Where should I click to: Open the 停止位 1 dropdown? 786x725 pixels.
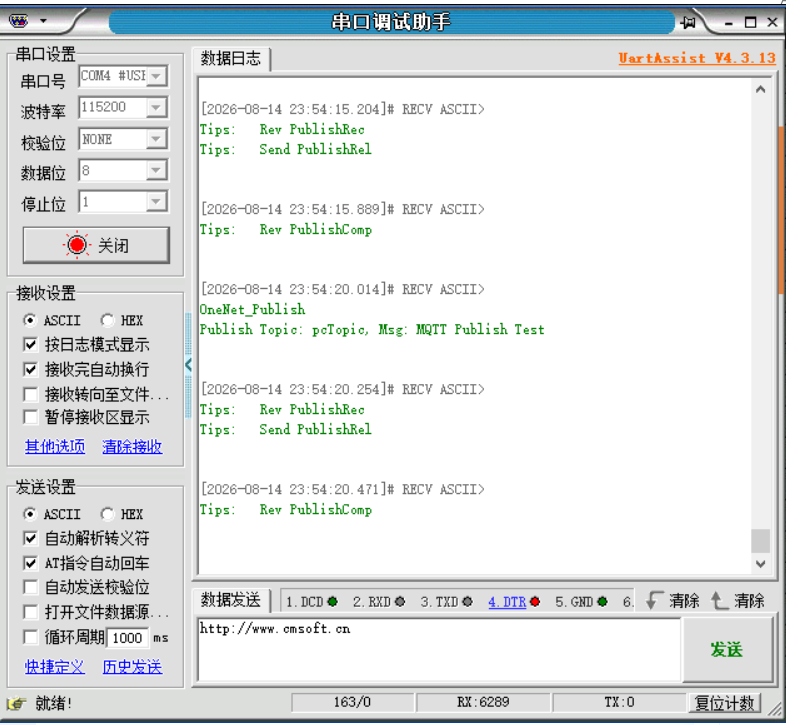click(156, 202)
